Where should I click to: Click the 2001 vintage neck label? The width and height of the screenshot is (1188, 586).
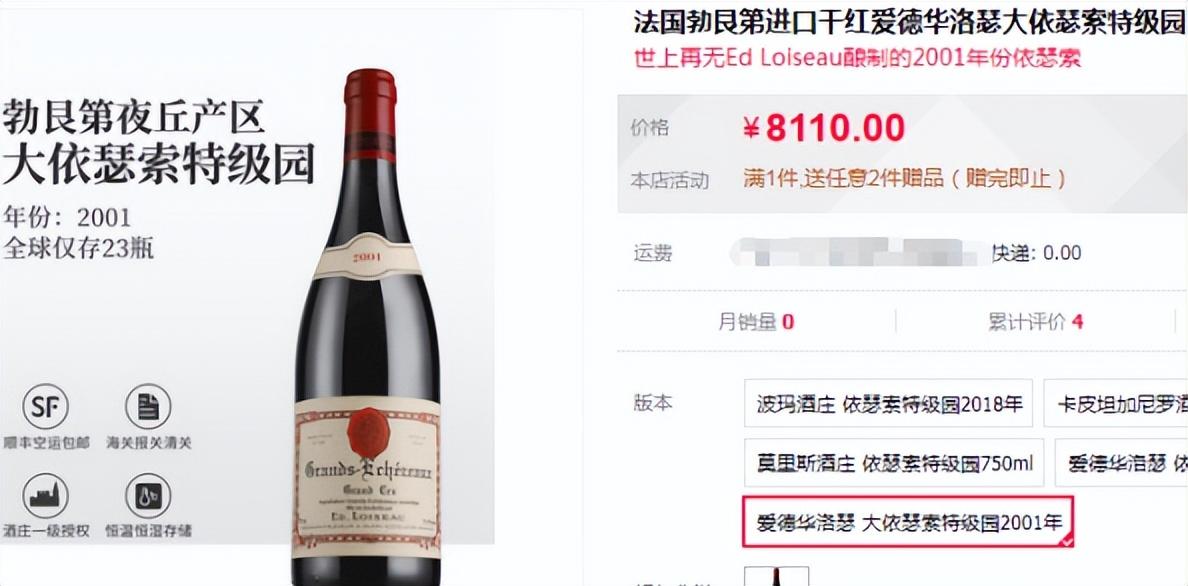pos(367,257)
